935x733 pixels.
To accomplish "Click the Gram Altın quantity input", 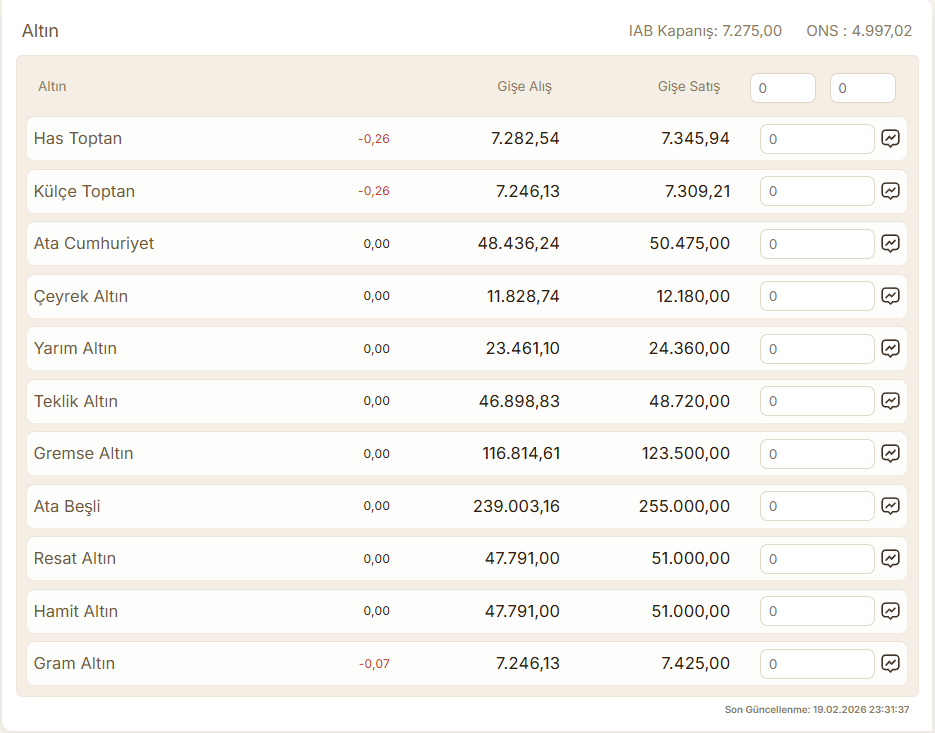I will click(x=817, y=663).
